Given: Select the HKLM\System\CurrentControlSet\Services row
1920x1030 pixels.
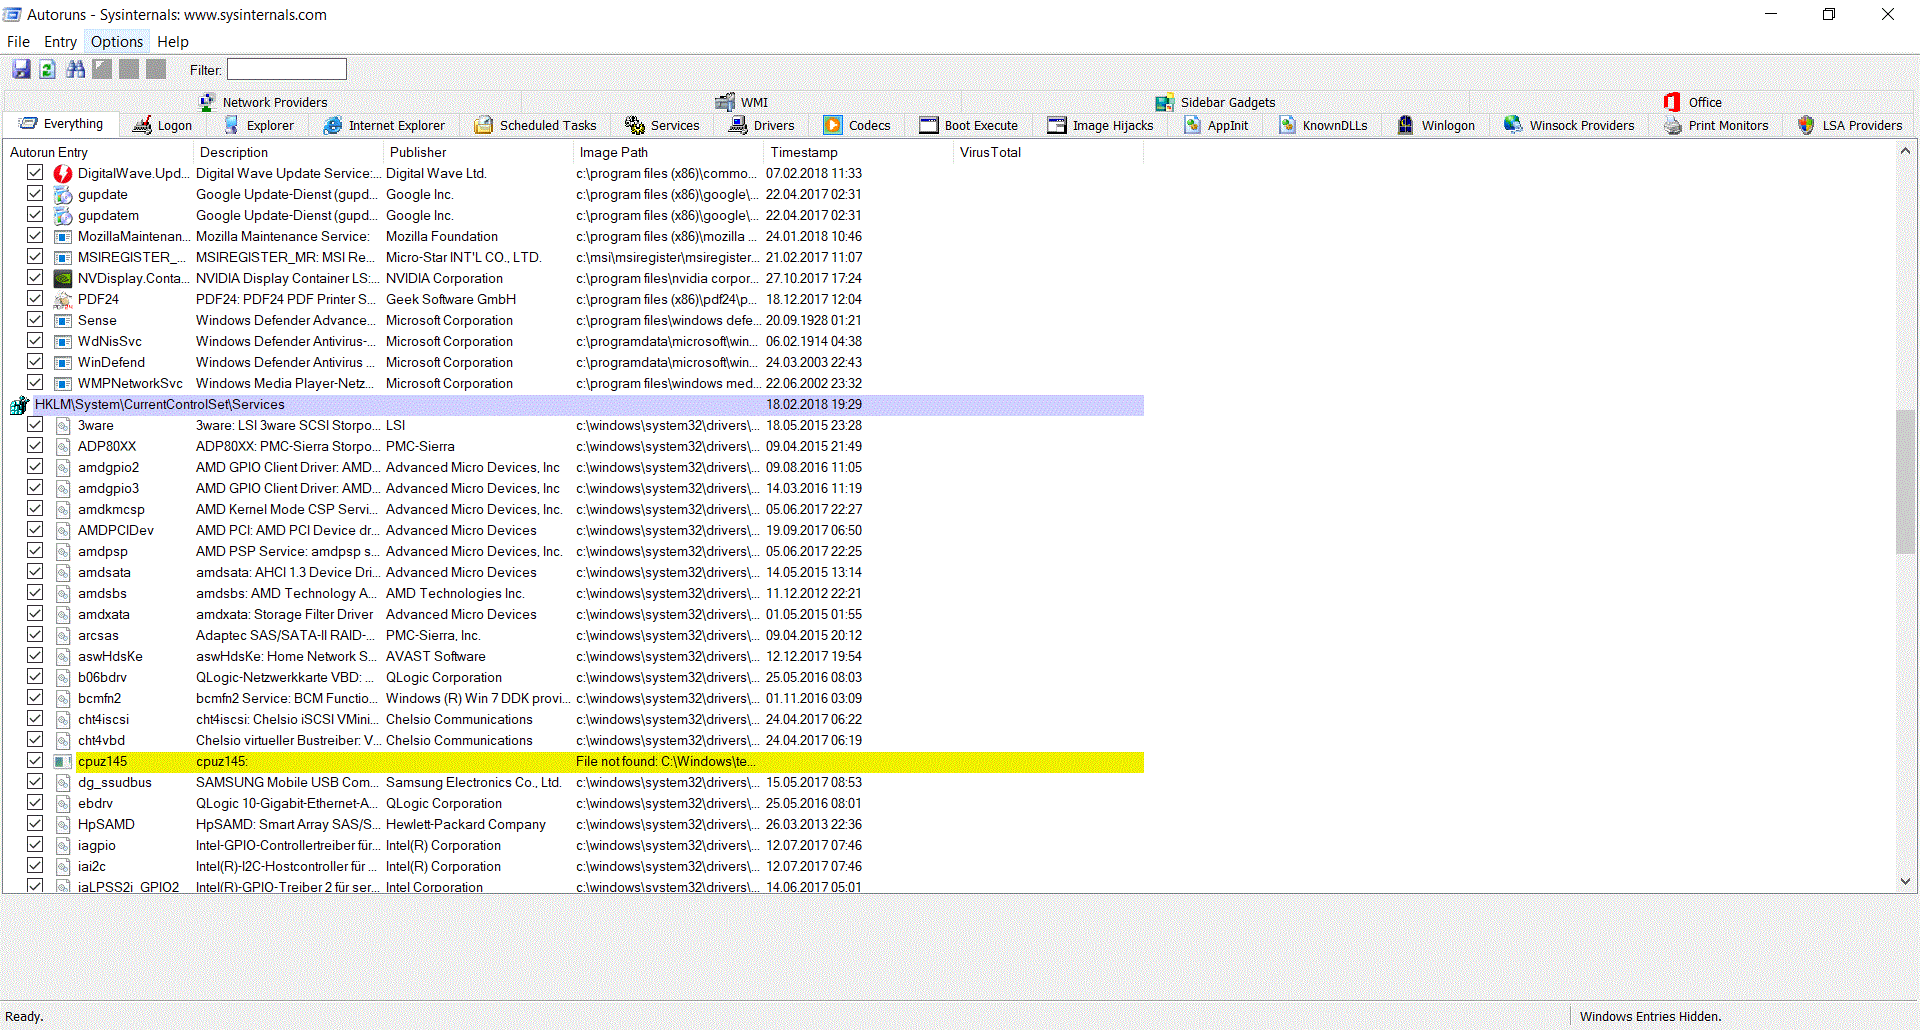Looking at the screenshot, I should tap(588, 405).
